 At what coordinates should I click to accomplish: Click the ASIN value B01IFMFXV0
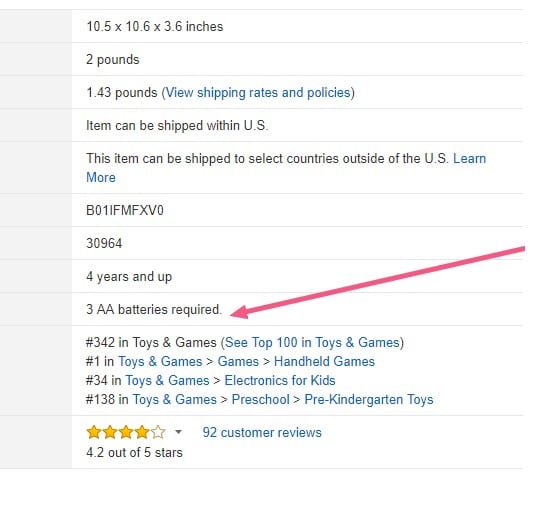click(x=125, y=211)
